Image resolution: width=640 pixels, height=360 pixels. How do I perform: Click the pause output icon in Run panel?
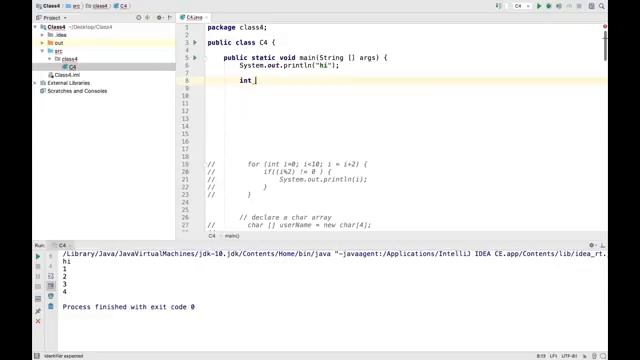pos(38,276)
